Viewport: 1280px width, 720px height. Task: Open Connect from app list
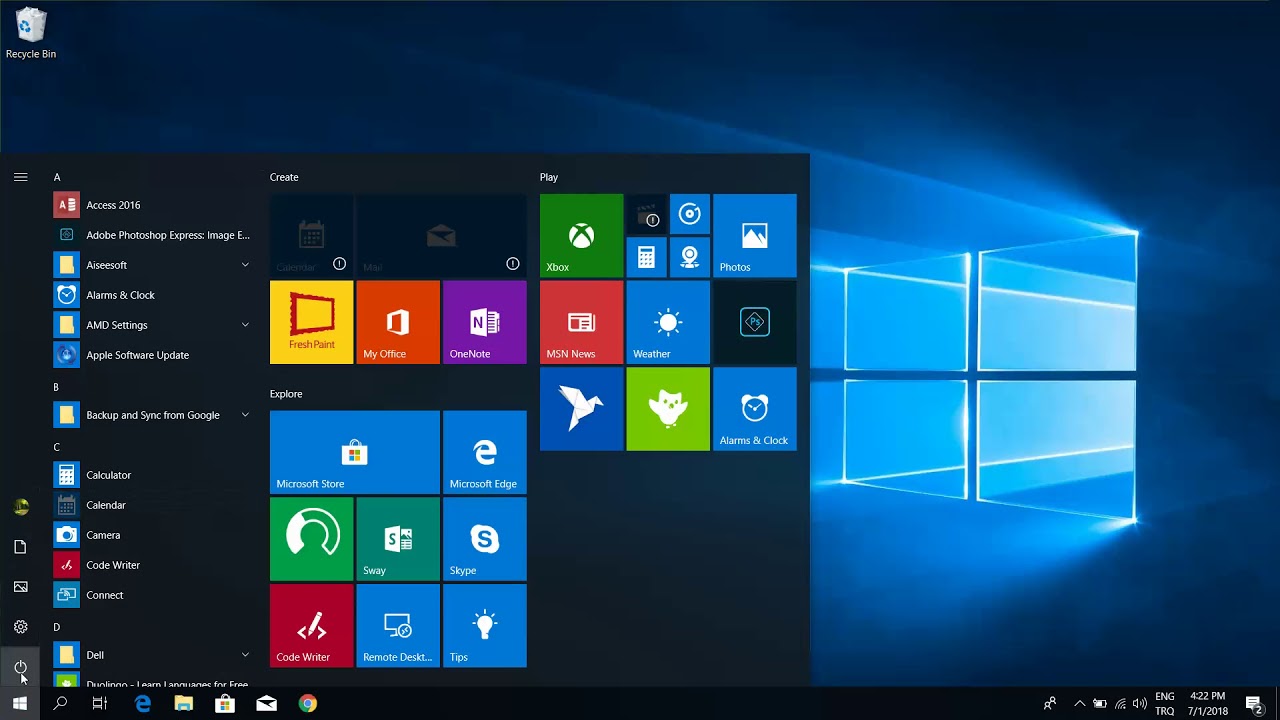click(152, 595)
